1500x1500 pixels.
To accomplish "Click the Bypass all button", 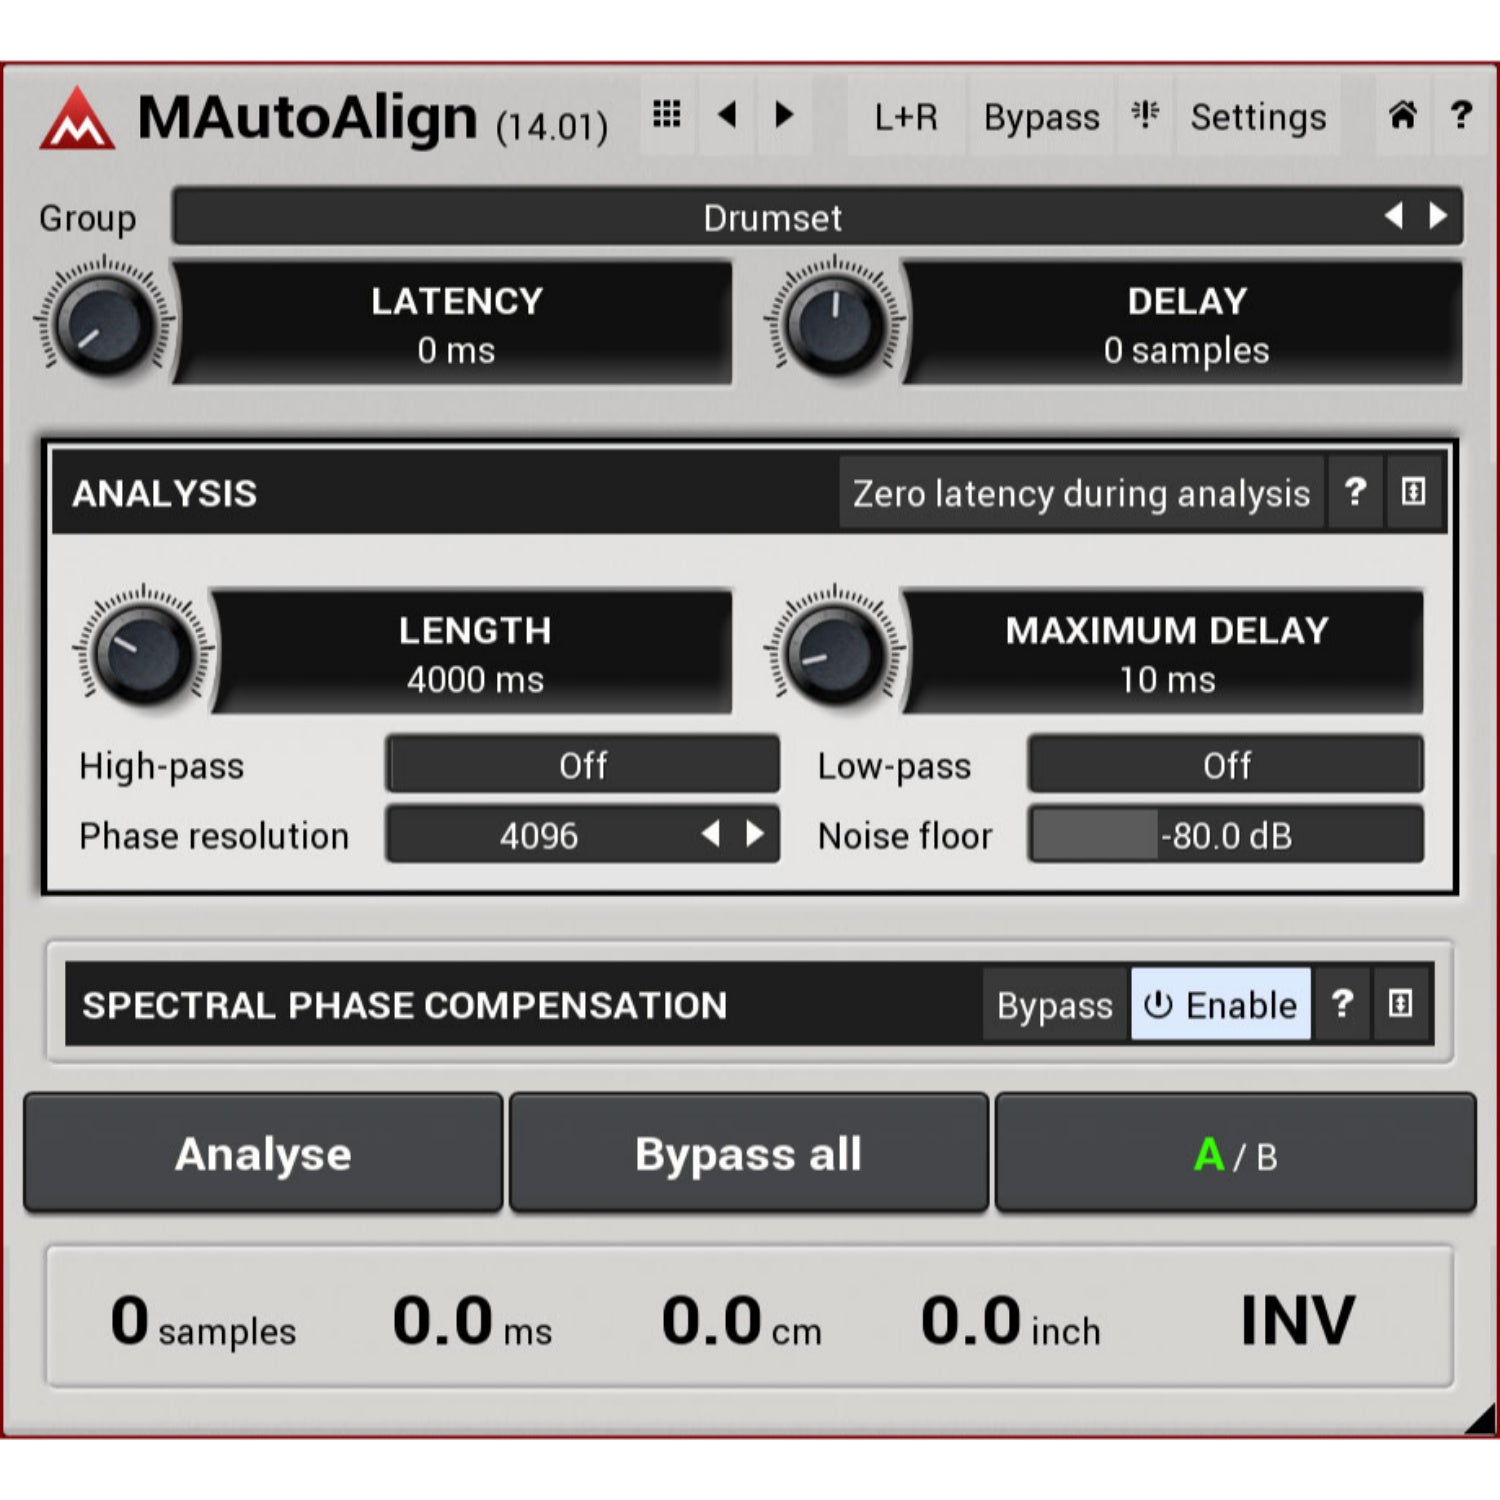I will [x=749, y=1153].
